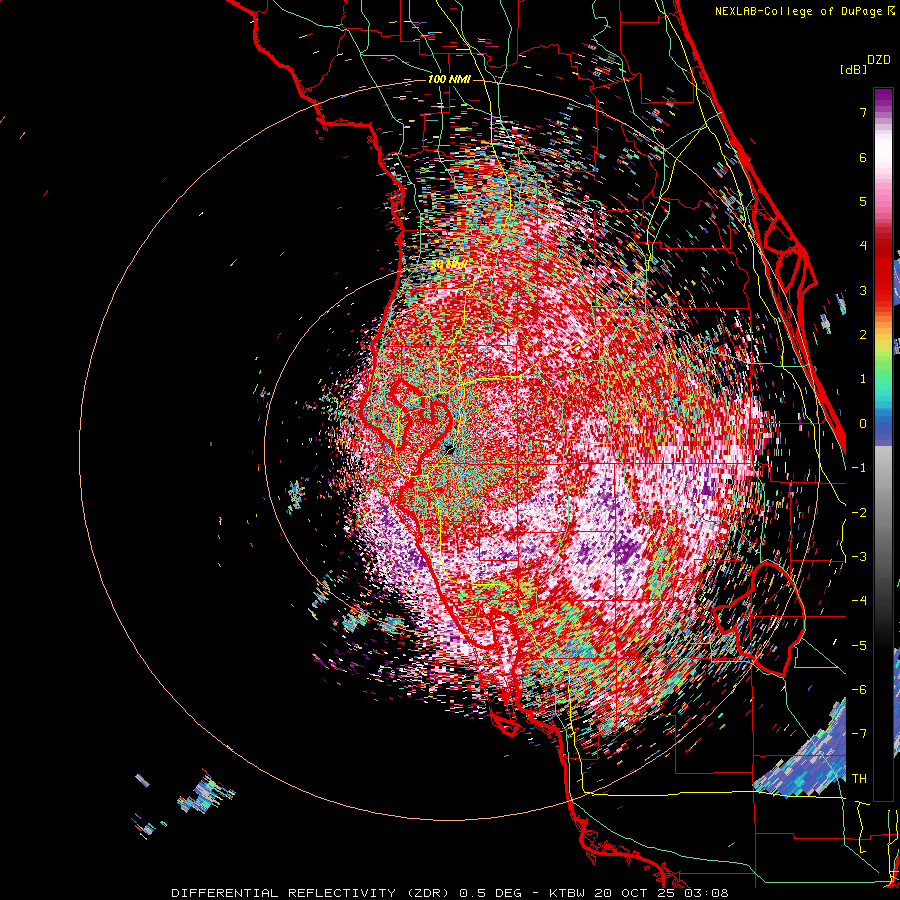This screenshot has height=900, width=900.
Task: Click the 2 value on color scale
Action: tap(863, 335)
